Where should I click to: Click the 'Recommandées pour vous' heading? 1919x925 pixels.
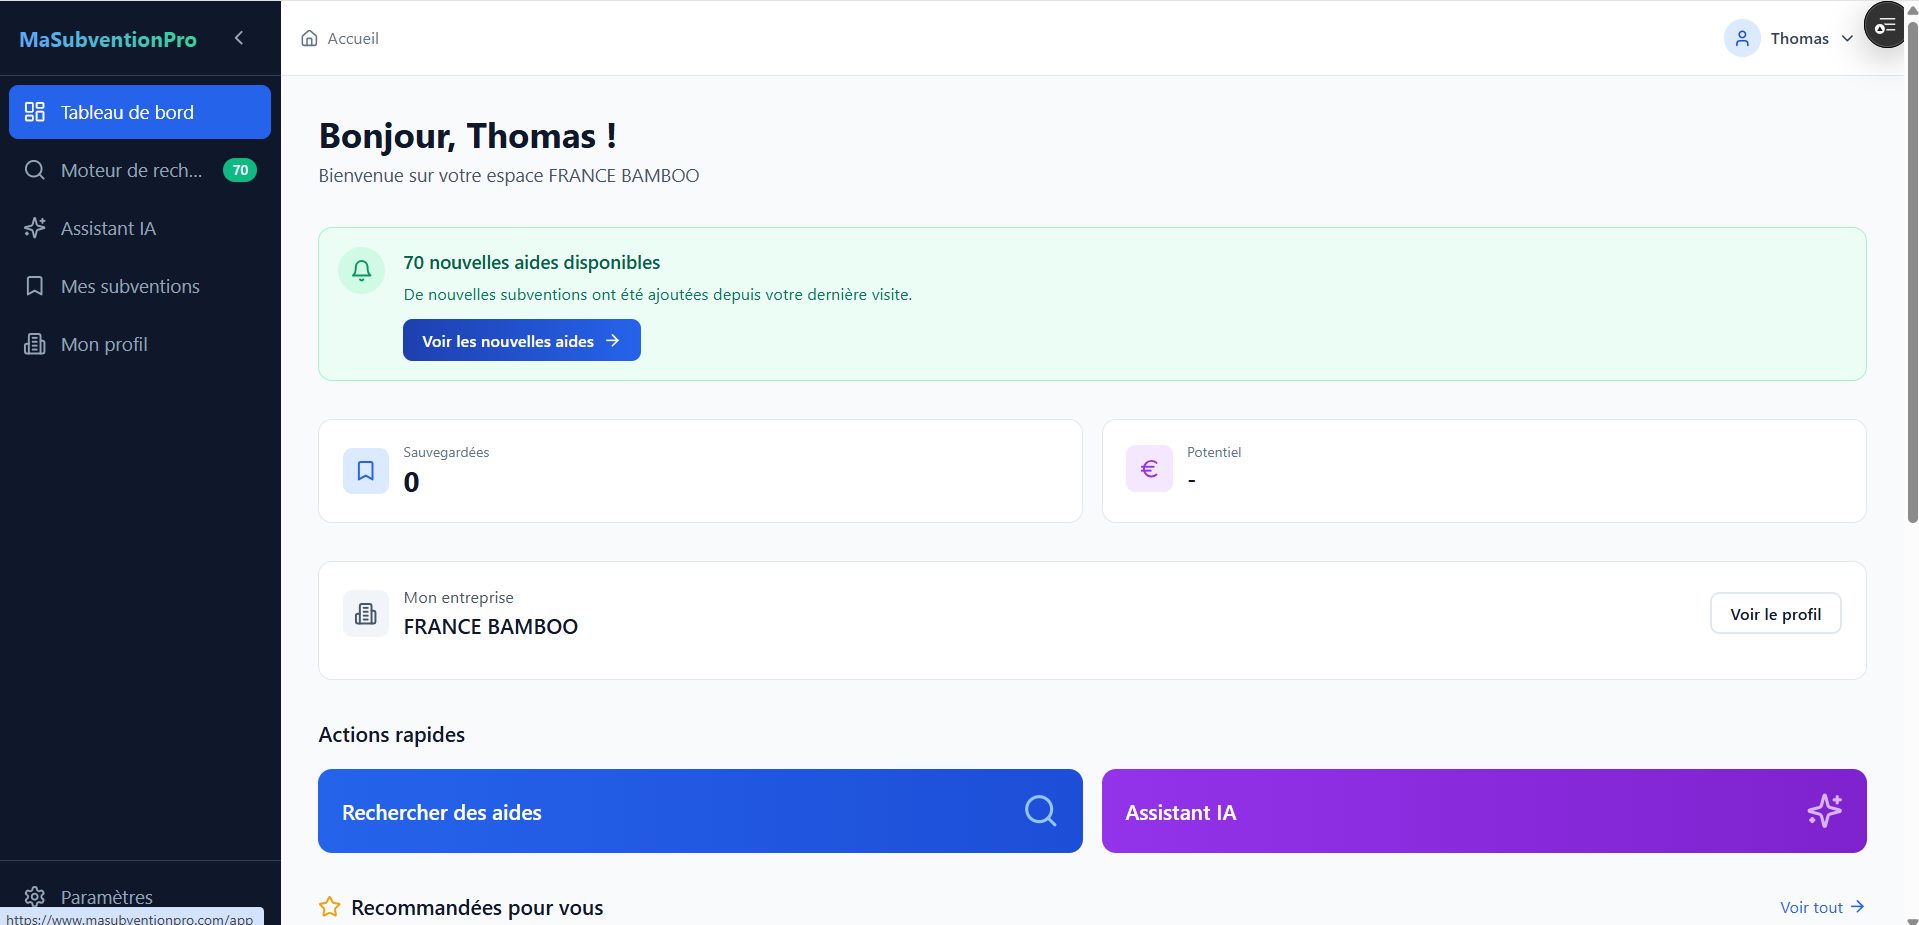[x=477, y=908]
